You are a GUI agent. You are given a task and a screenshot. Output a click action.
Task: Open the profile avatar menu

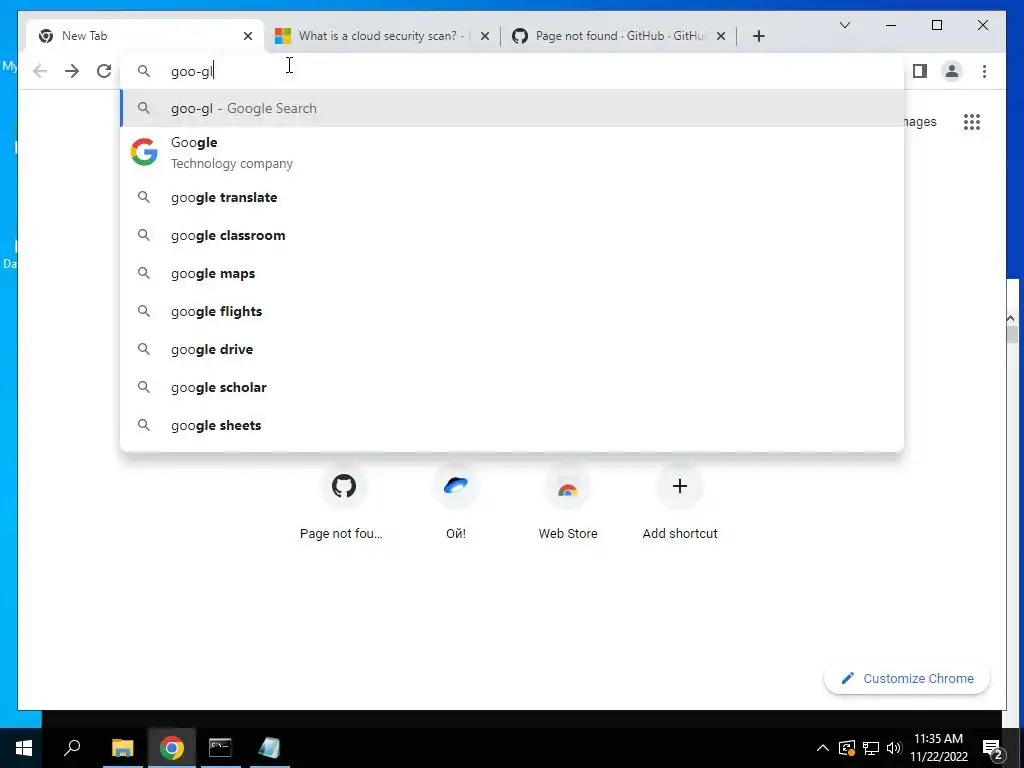click(952, 71)
